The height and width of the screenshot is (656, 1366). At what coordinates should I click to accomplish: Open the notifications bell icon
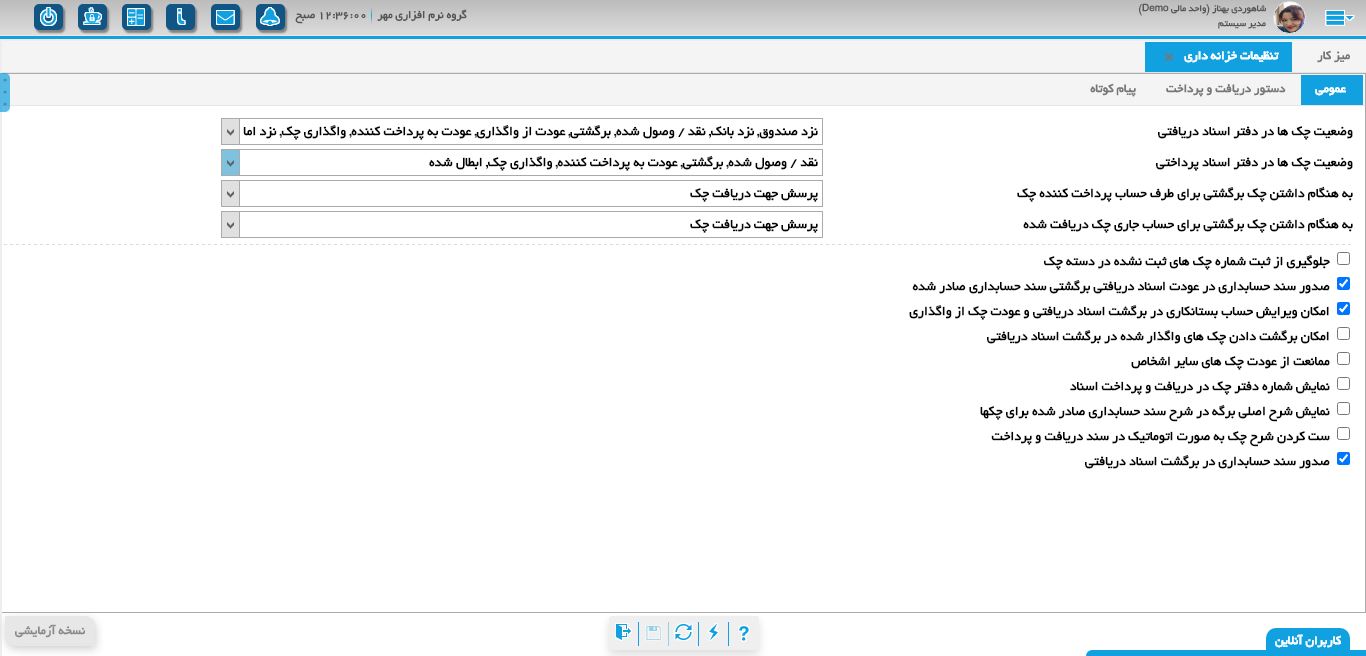point(270,17)
